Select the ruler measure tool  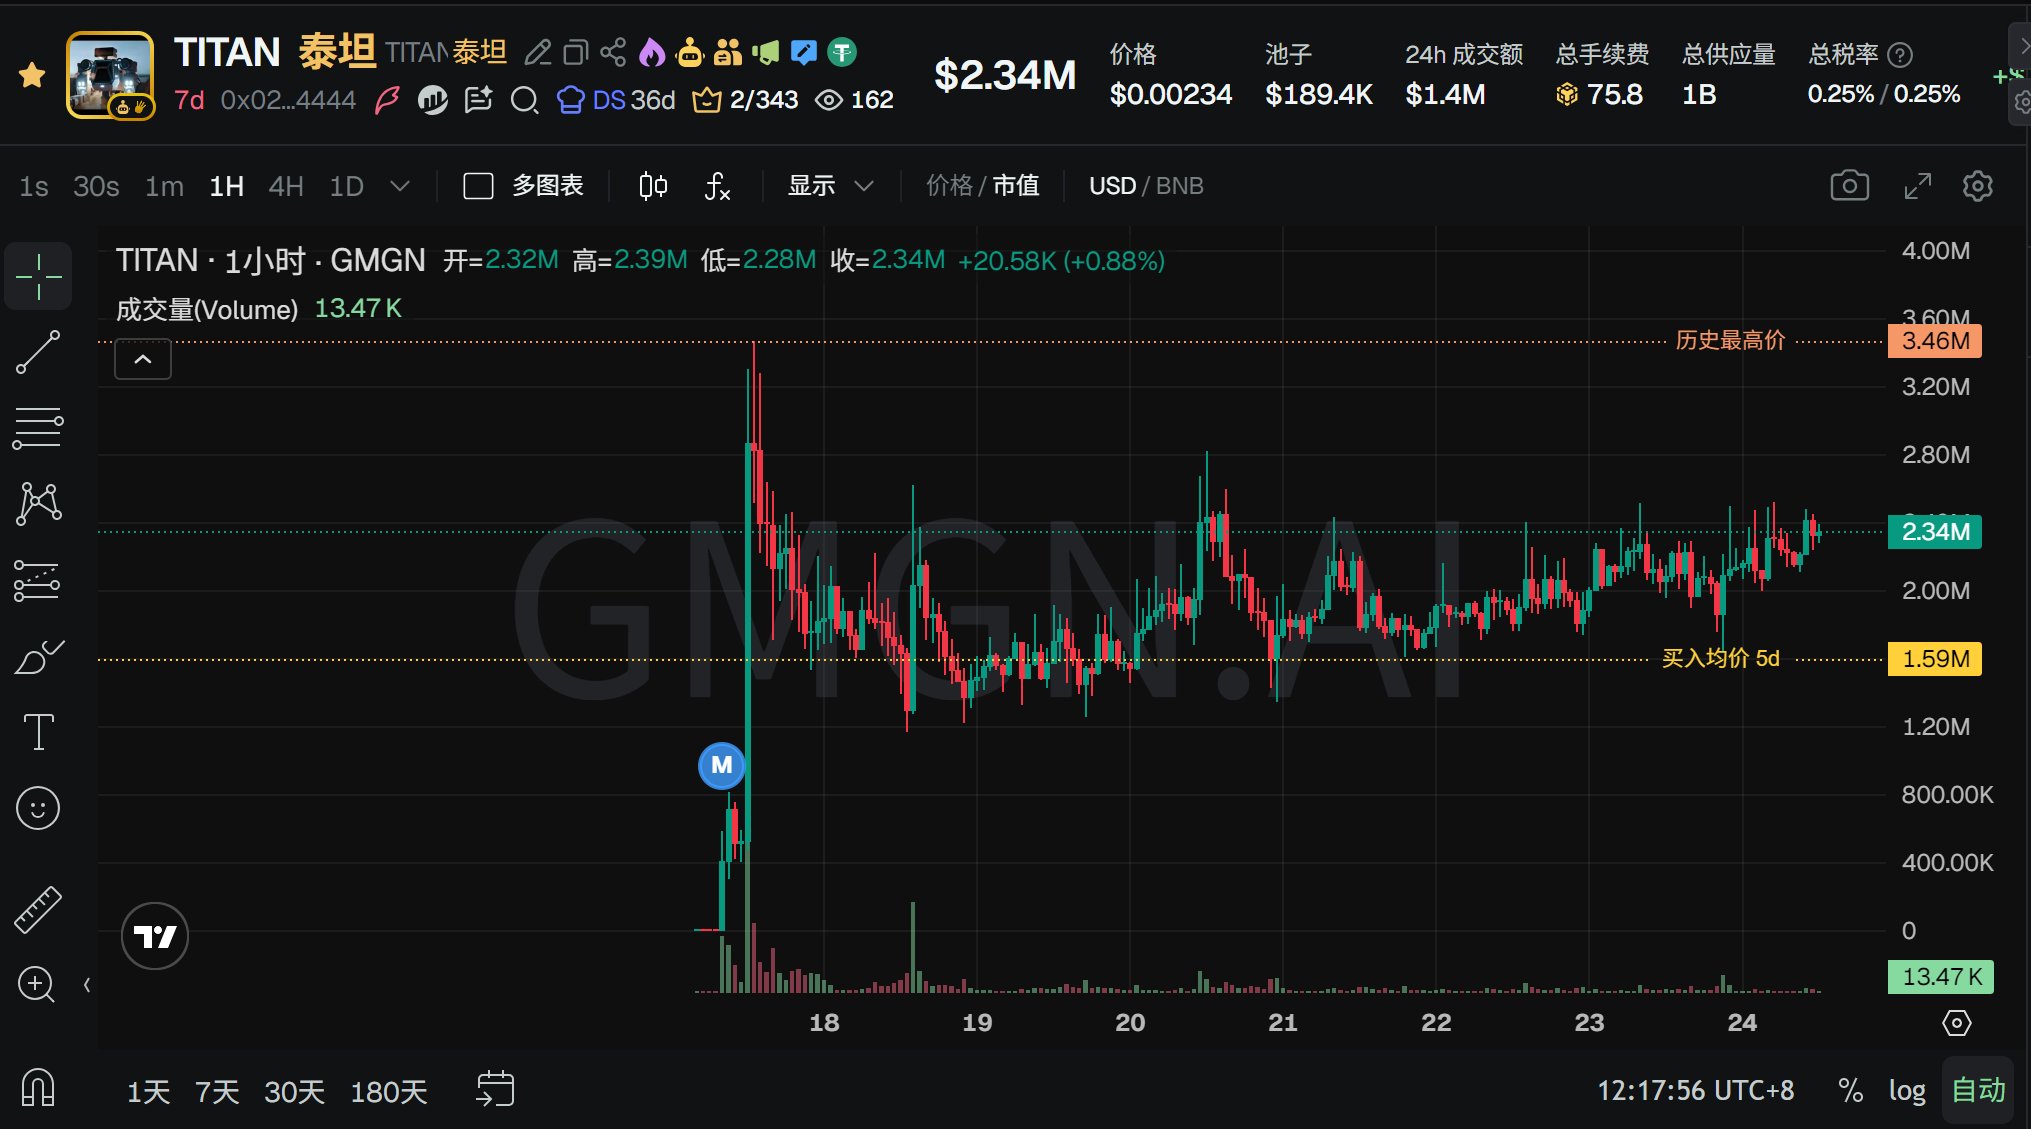point(38,910)
